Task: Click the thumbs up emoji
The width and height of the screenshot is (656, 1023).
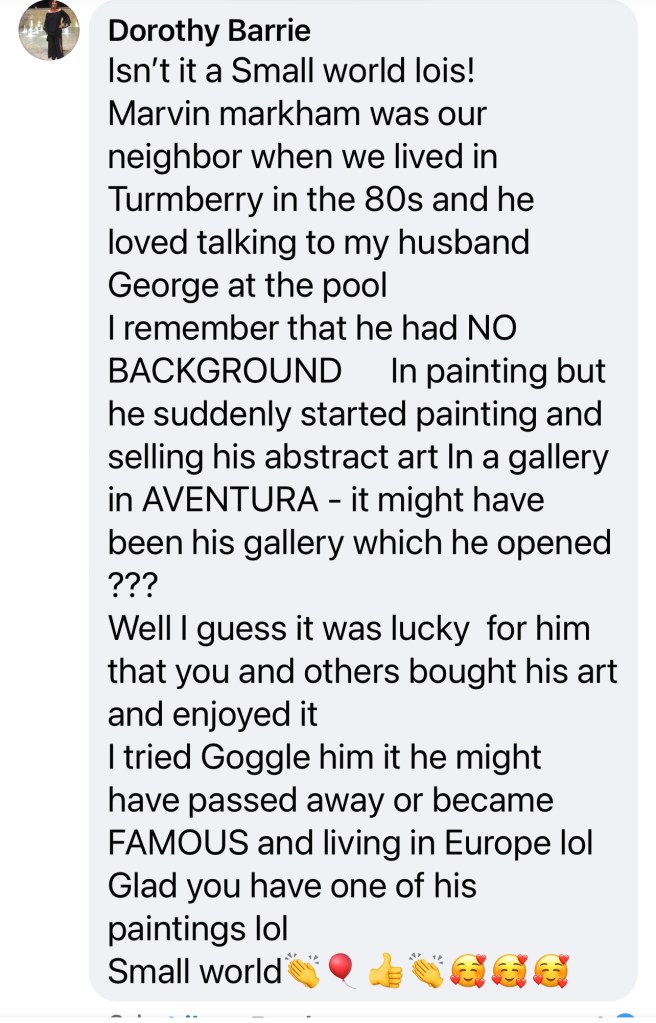Action: pos(384,970)
